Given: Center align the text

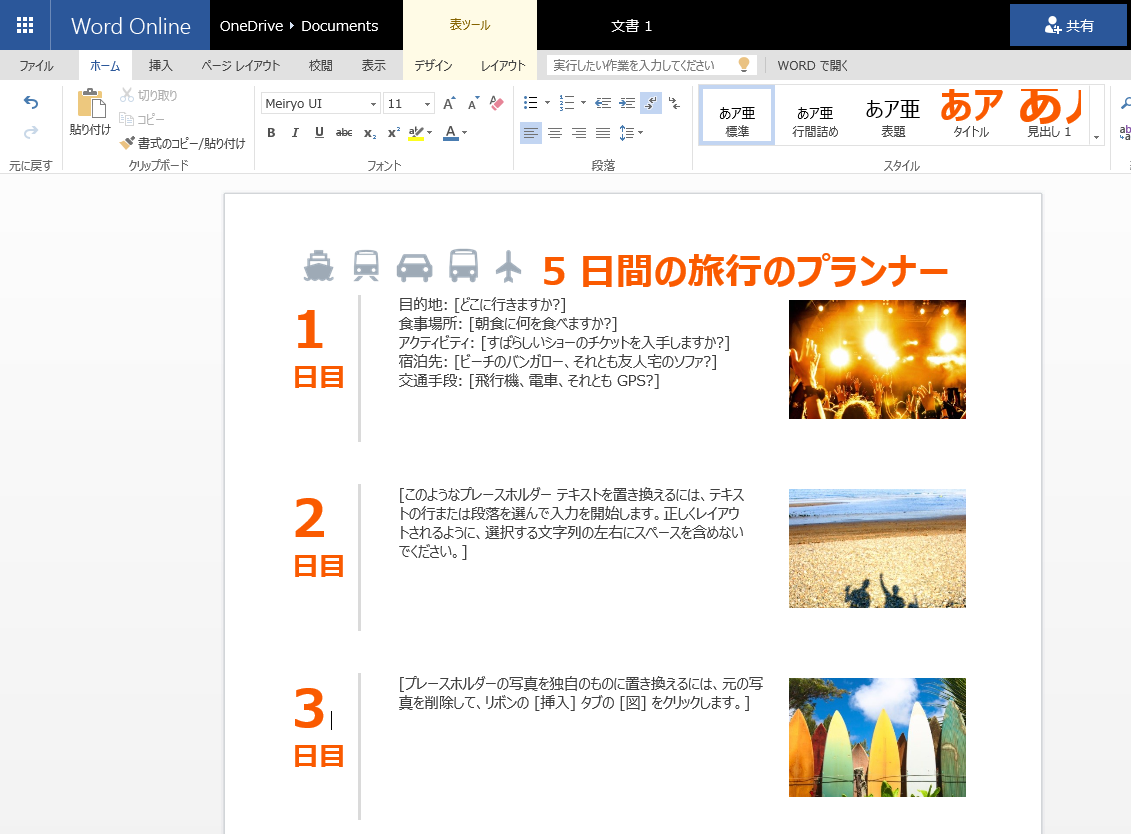Looking at the screenshot, I should click(x=555, y=133).
